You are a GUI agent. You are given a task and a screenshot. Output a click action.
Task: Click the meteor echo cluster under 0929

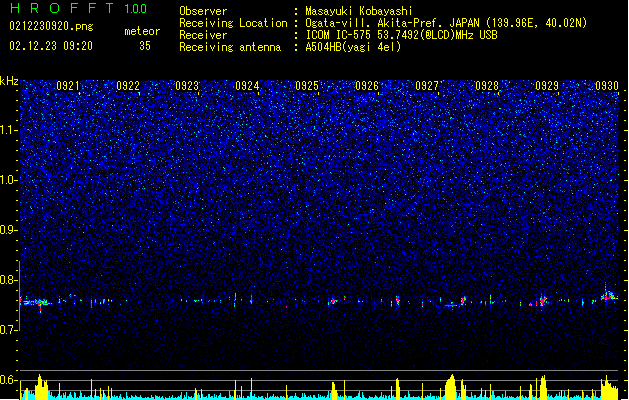point(543,300)
